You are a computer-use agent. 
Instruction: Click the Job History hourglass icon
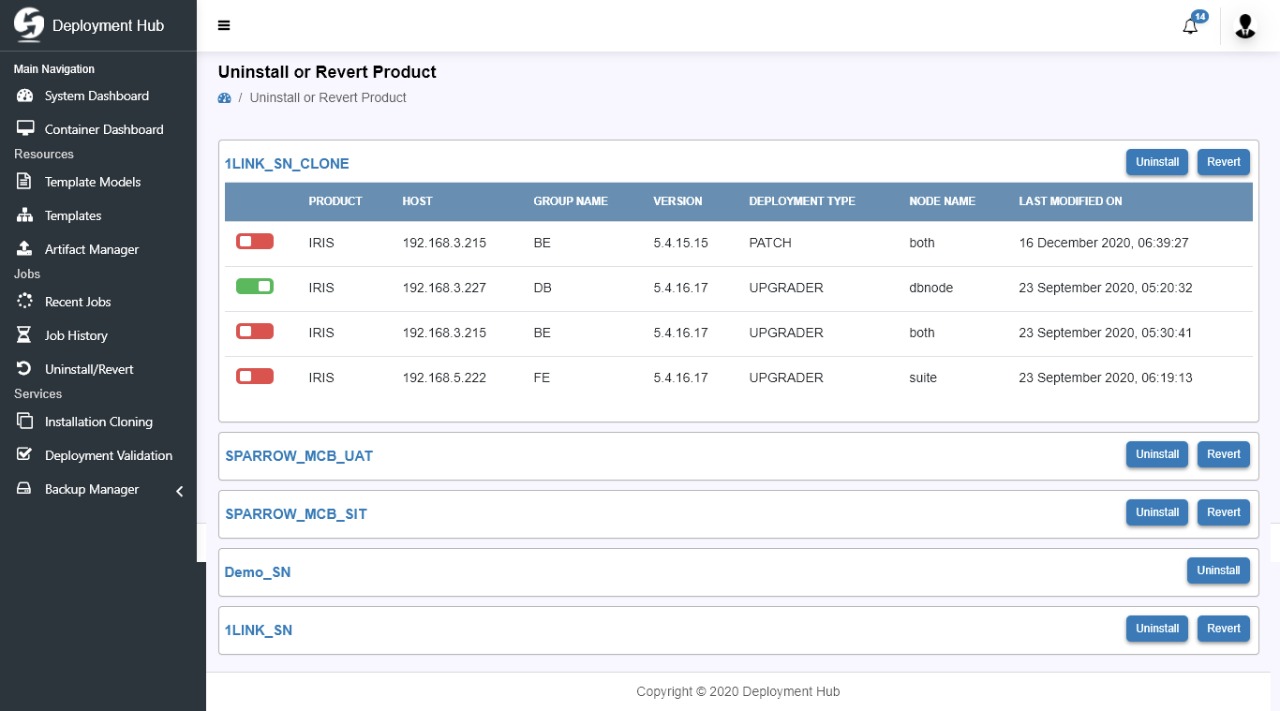tap(25, 335)
